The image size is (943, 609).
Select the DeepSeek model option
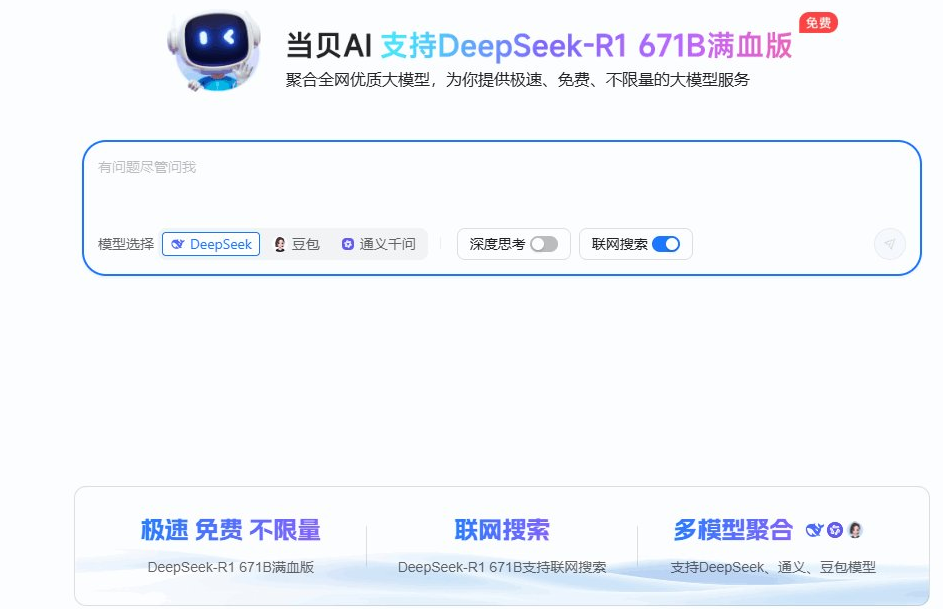point(211,244)
